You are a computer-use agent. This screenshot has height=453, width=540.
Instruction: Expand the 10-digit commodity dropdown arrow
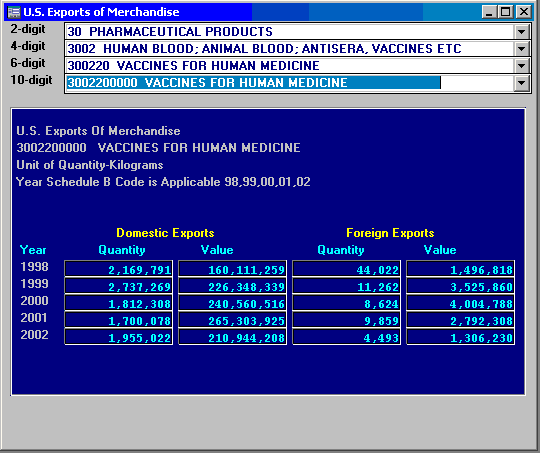[521, 83]
